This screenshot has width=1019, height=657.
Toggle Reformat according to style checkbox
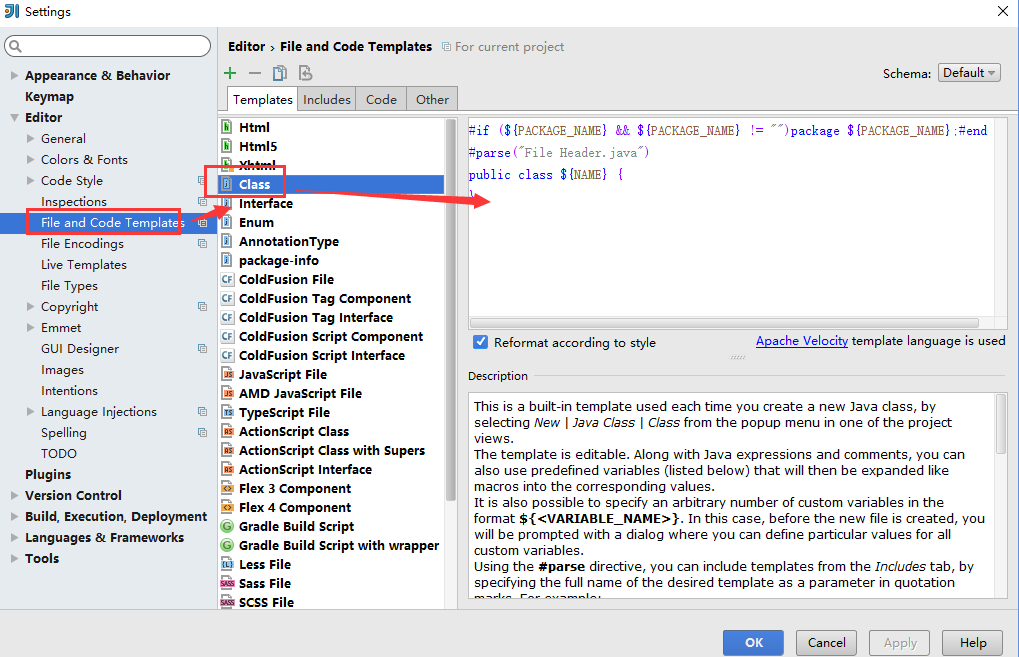point(480,342)
